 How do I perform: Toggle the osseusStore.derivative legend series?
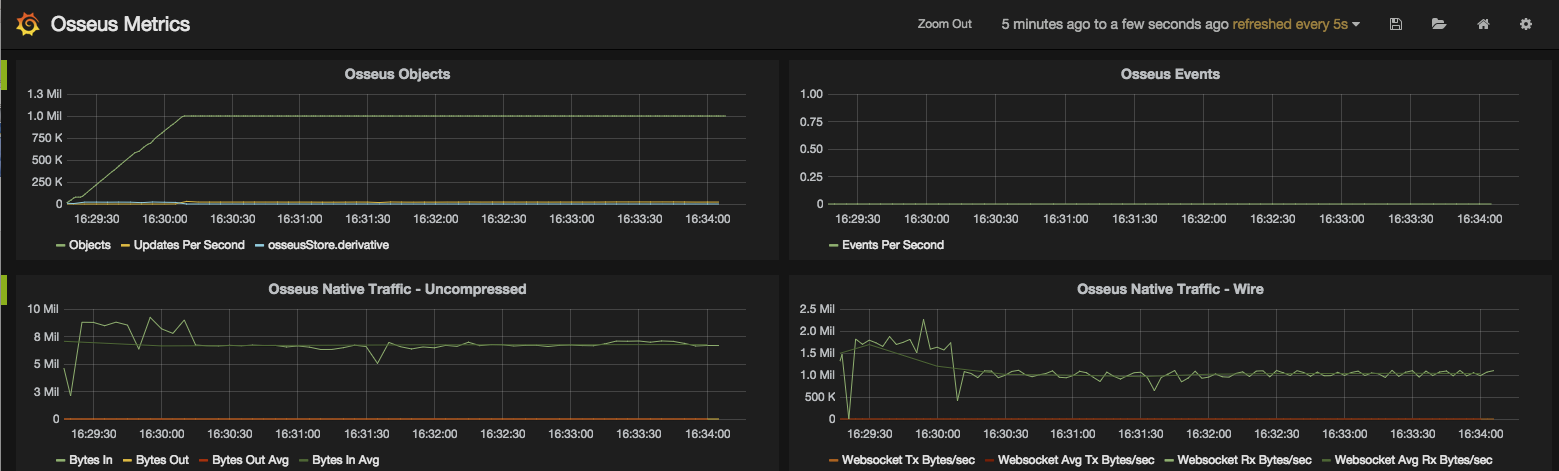click(x=329, y=245)
